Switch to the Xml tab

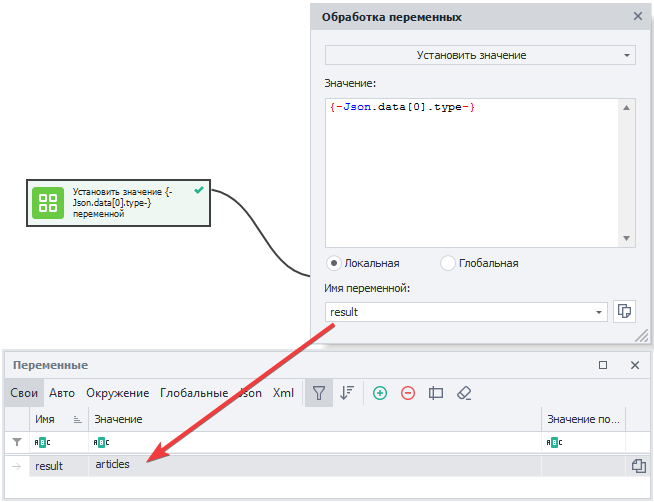click(283, 393)
